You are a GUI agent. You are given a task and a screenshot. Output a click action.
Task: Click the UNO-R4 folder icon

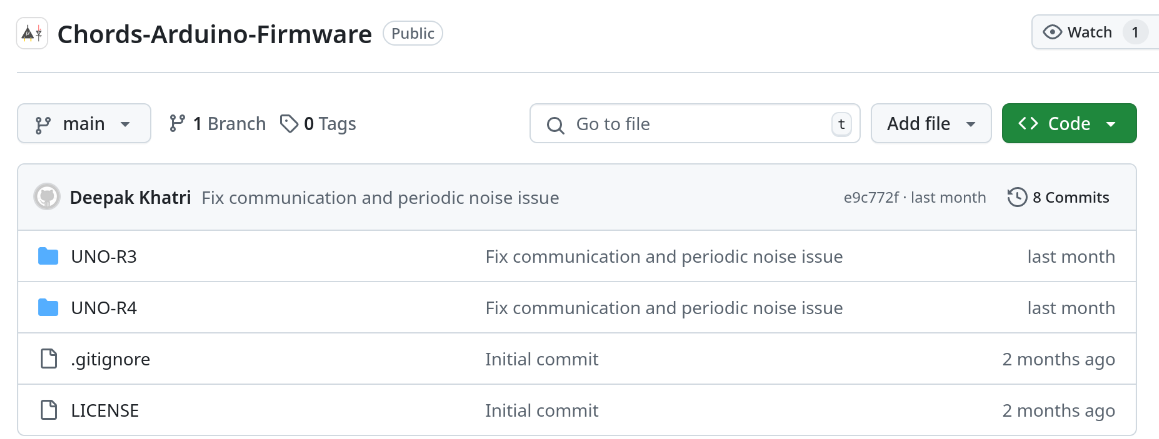pos(48,308)
